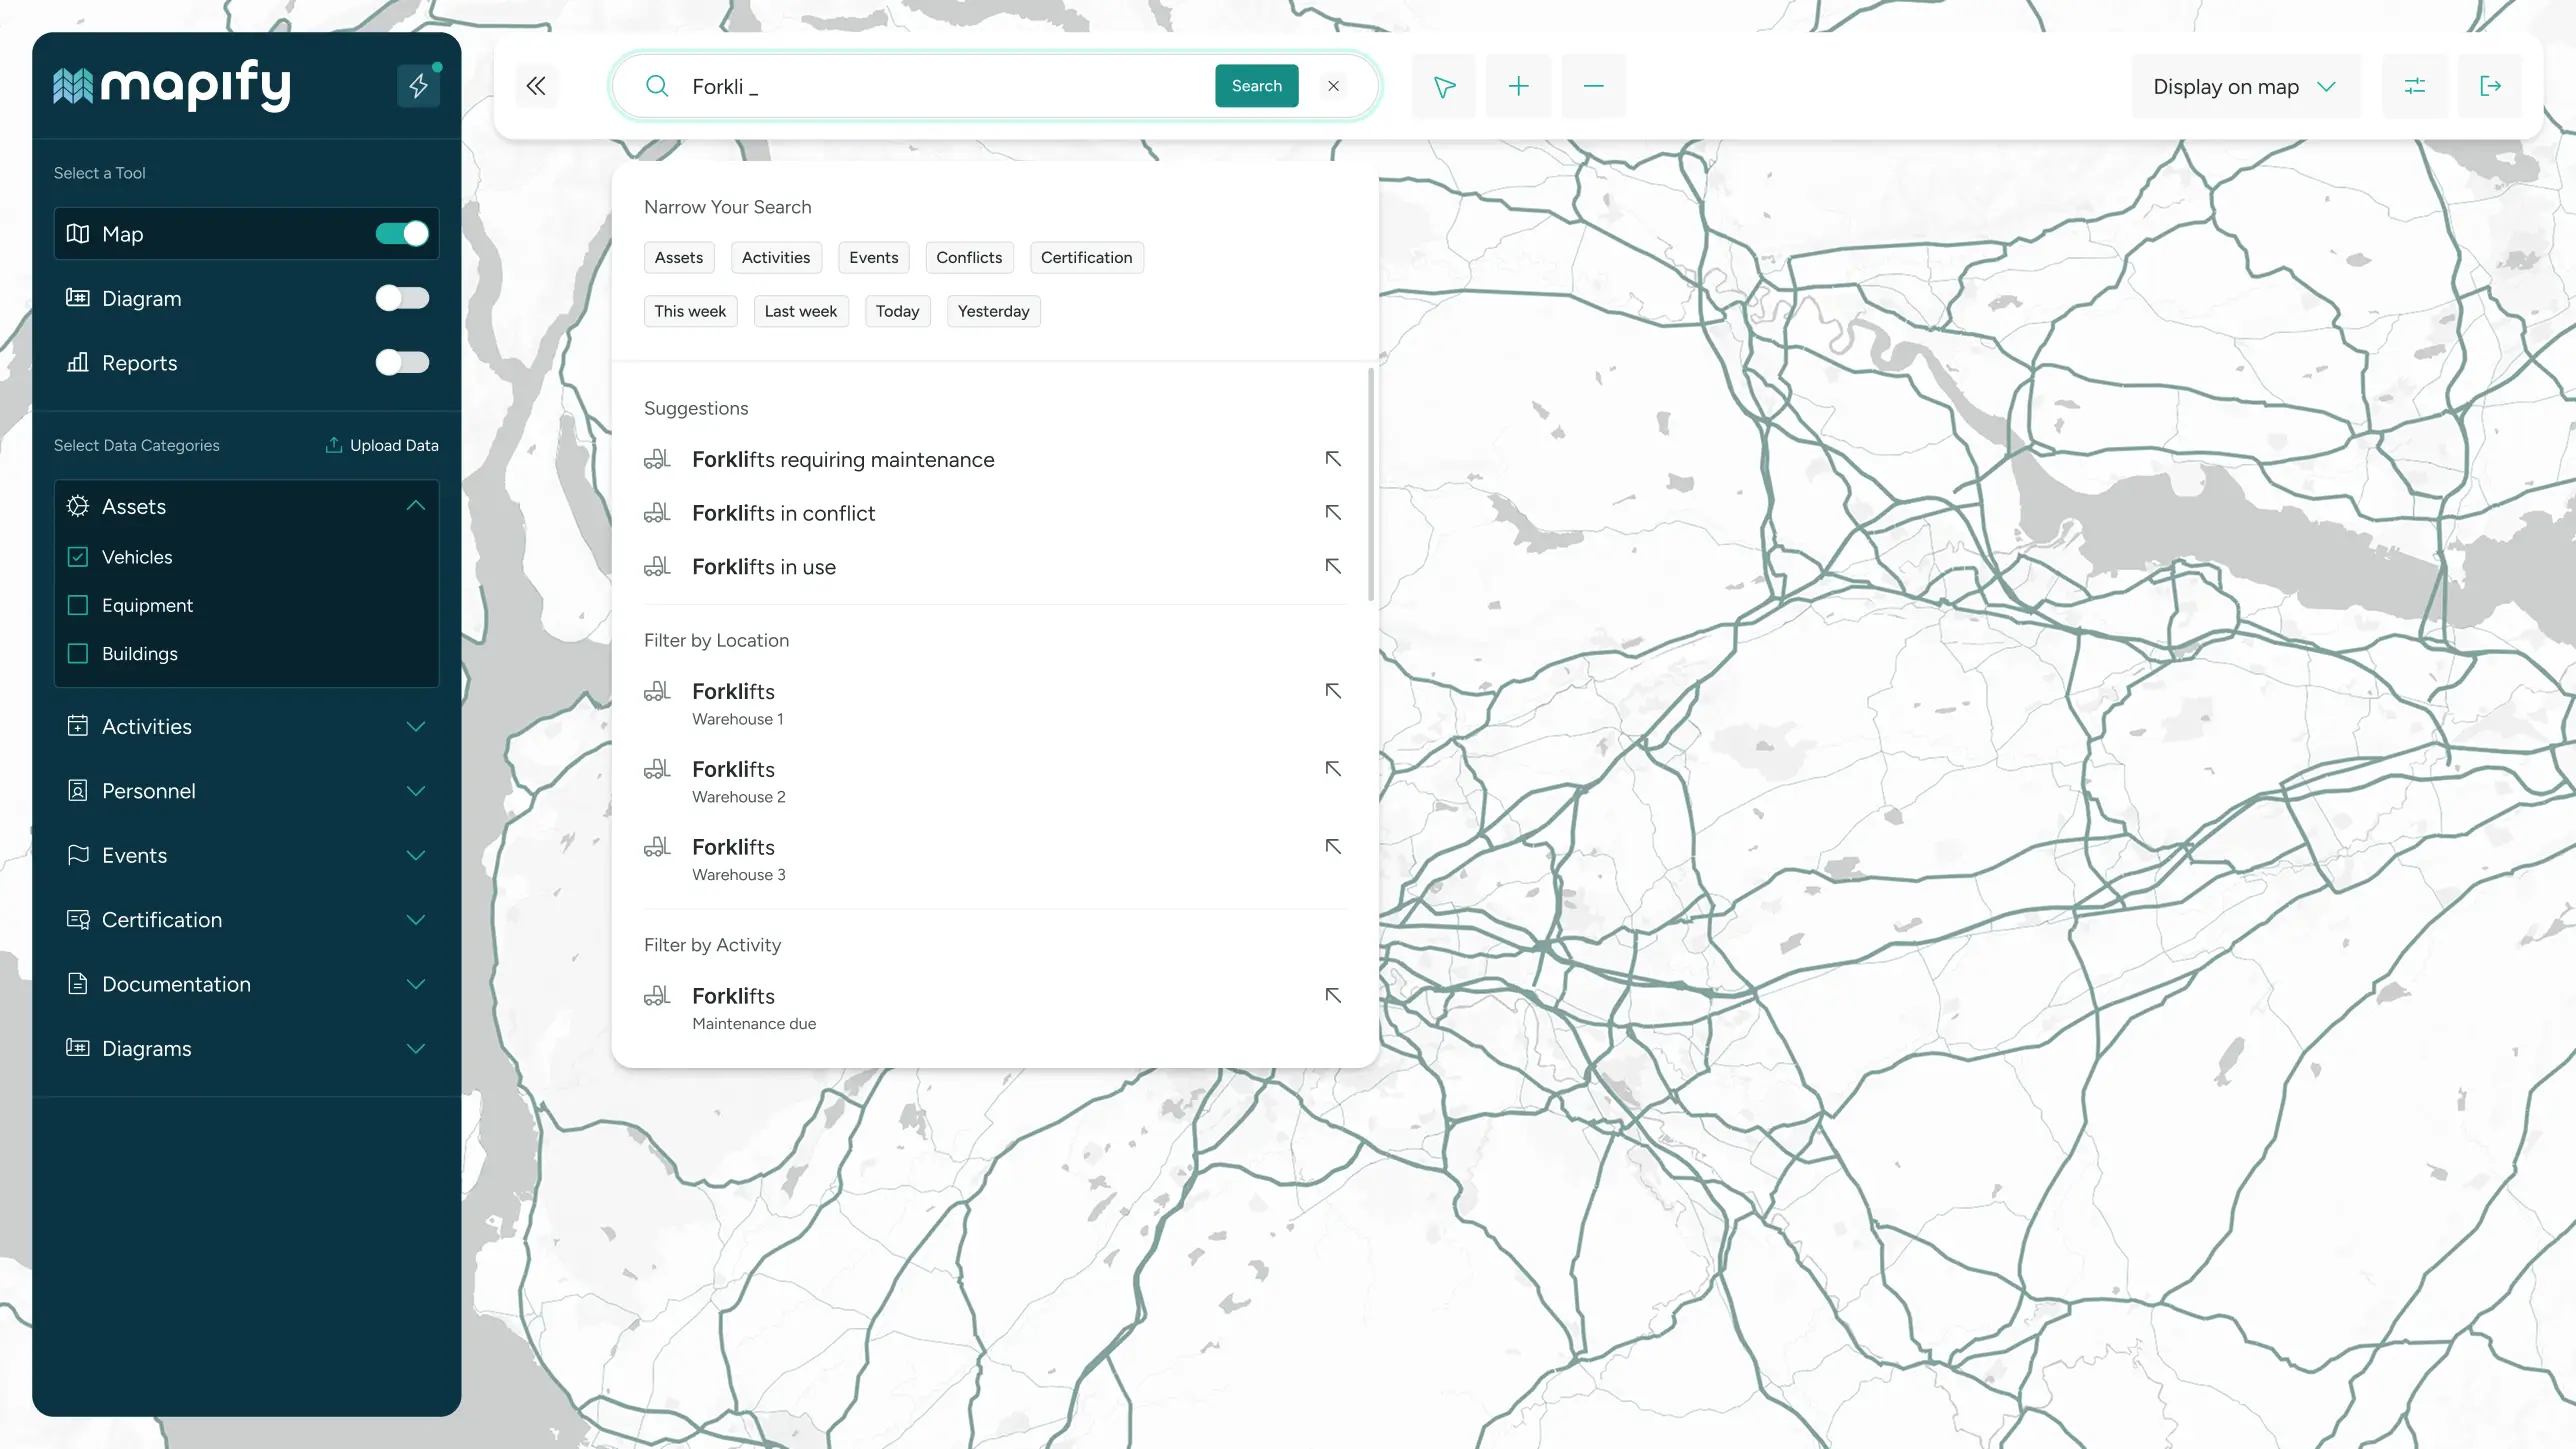Click the Search button
Image resolution: width=2576 pixels, height=1449 pixels.
tap(1256, 86)
